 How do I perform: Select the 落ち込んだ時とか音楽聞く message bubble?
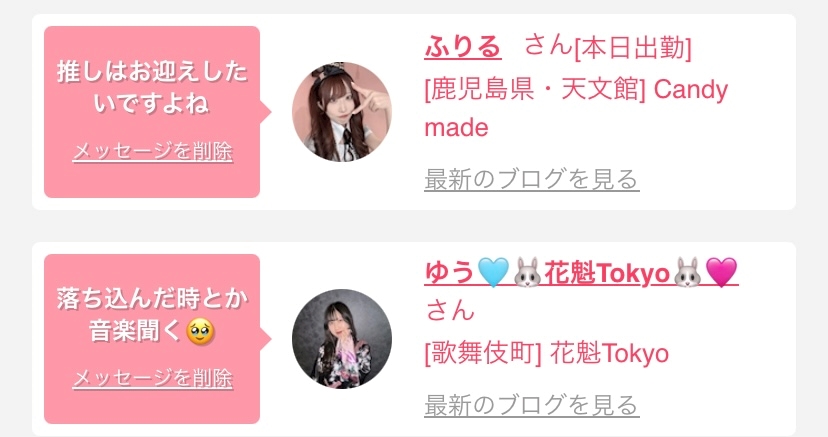tap(152, 339)
